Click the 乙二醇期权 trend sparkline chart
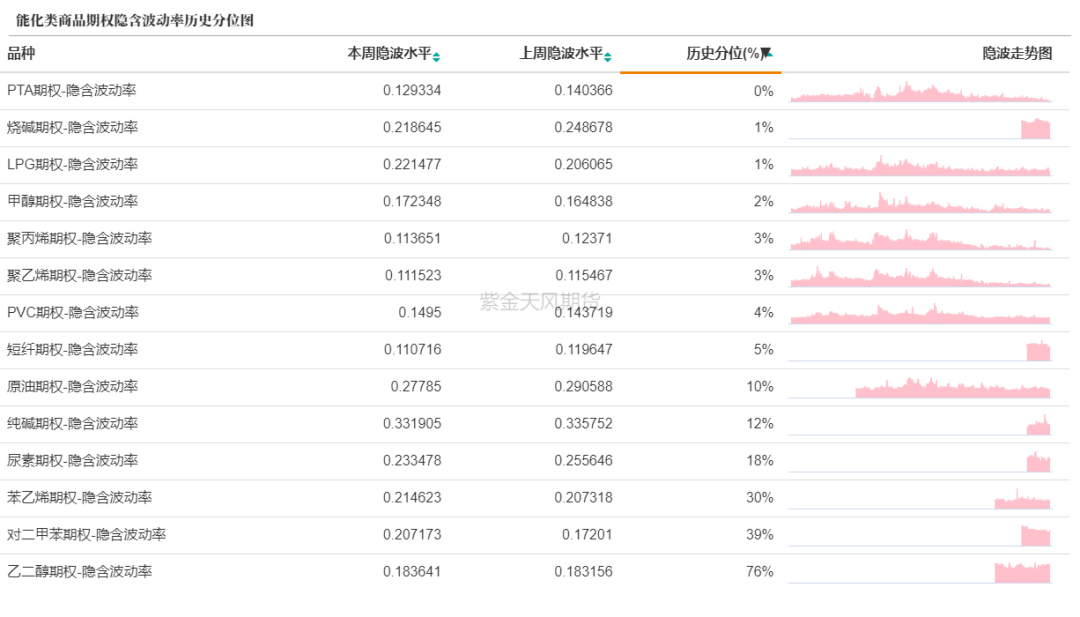Screen dimensions: 1080x617 click(1022, 572)
